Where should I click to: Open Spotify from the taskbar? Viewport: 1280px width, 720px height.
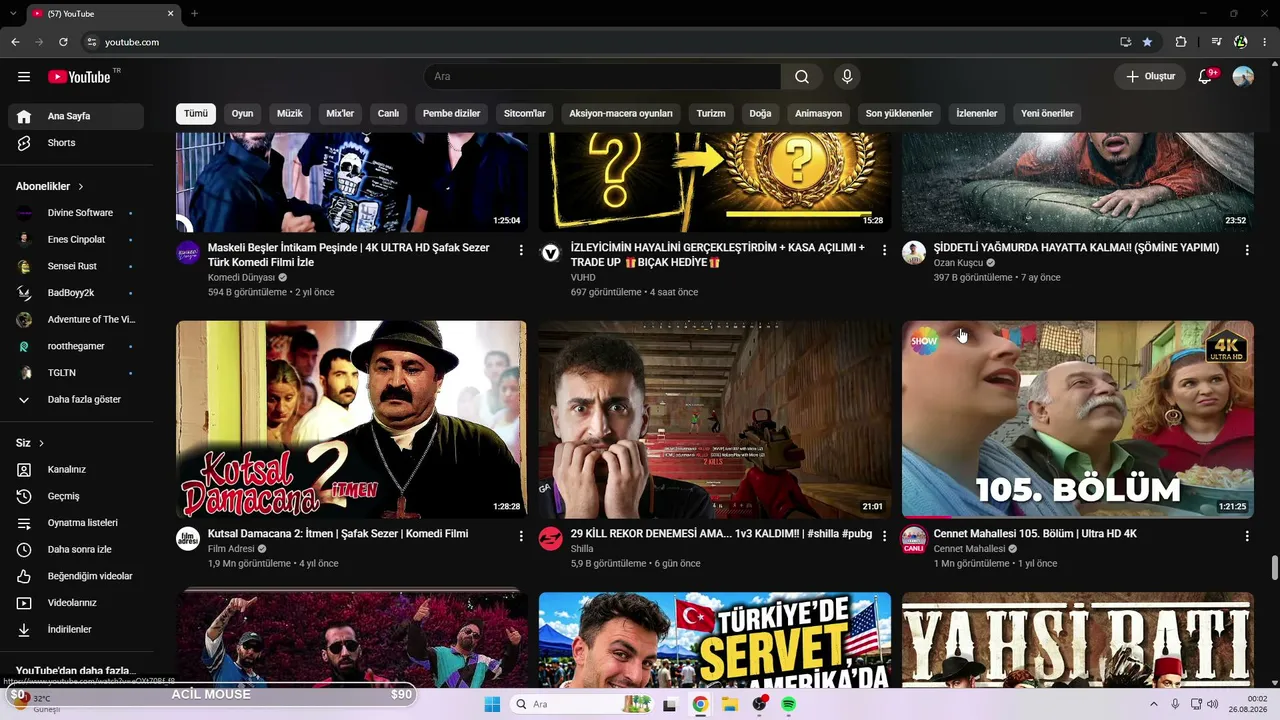click(x=788, y=704)
